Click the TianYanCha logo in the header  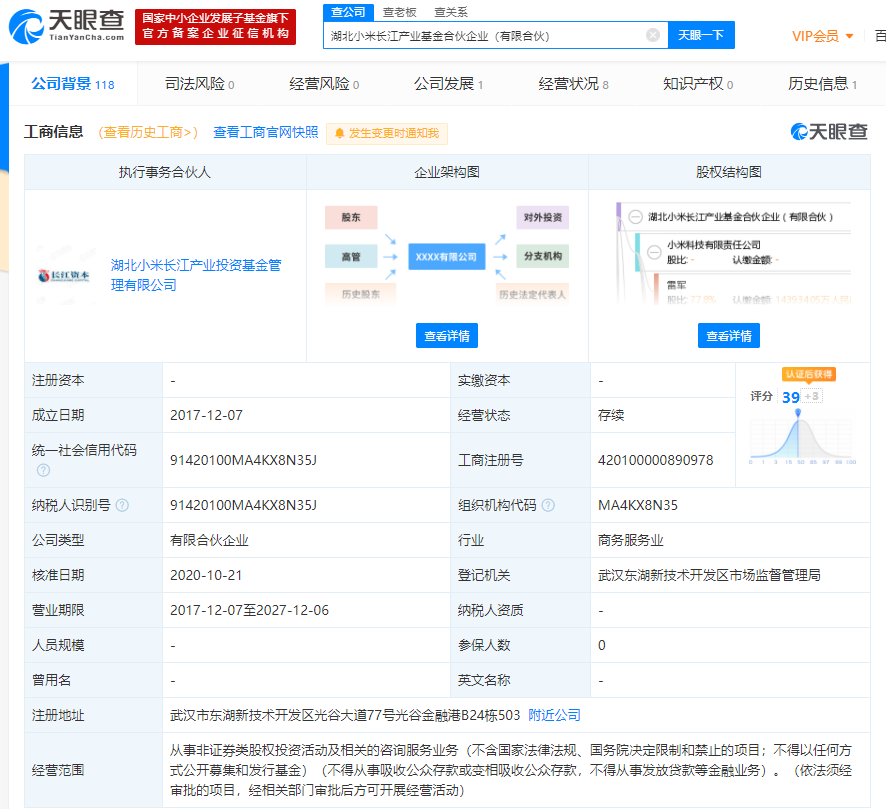(x=67, y=27)
